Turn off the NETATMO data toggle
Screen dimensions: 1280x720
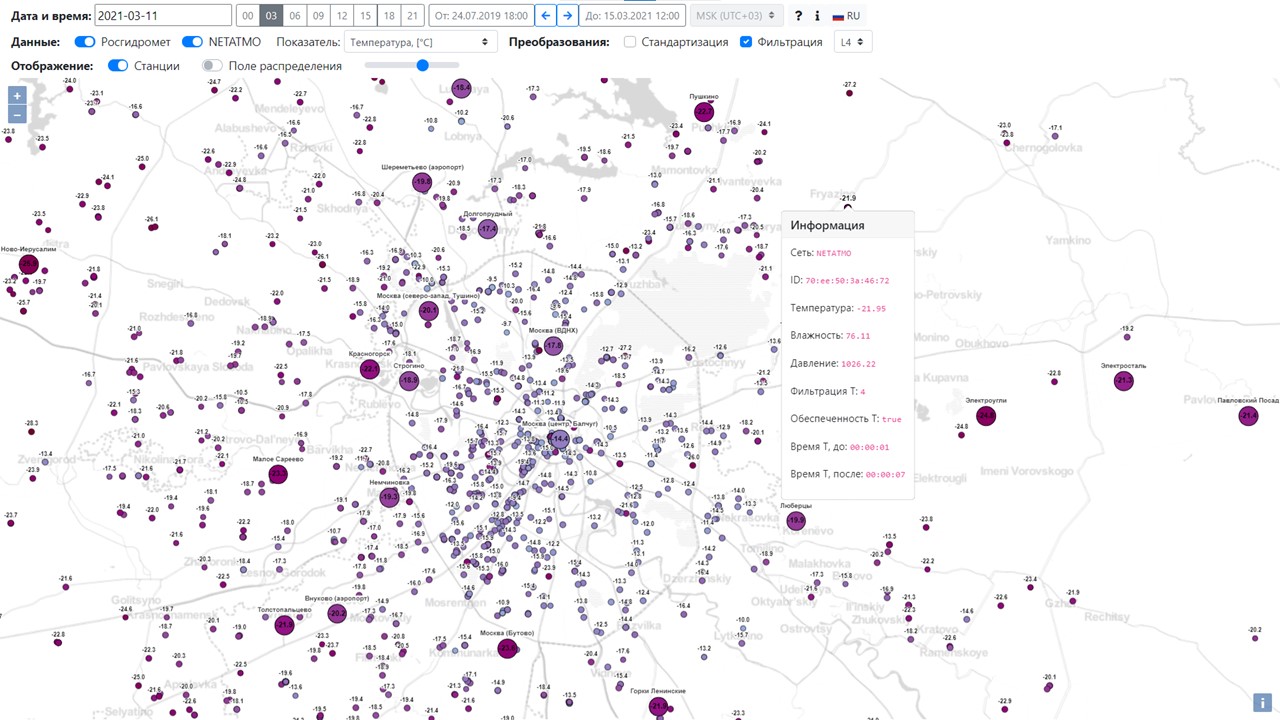click(192, 42)
